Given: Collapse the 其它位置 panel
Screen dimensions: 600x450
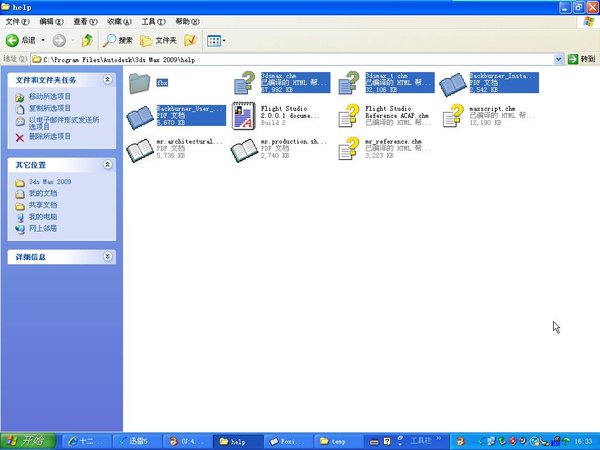Looking at the screenshot, I should click(x=108, y=164).
